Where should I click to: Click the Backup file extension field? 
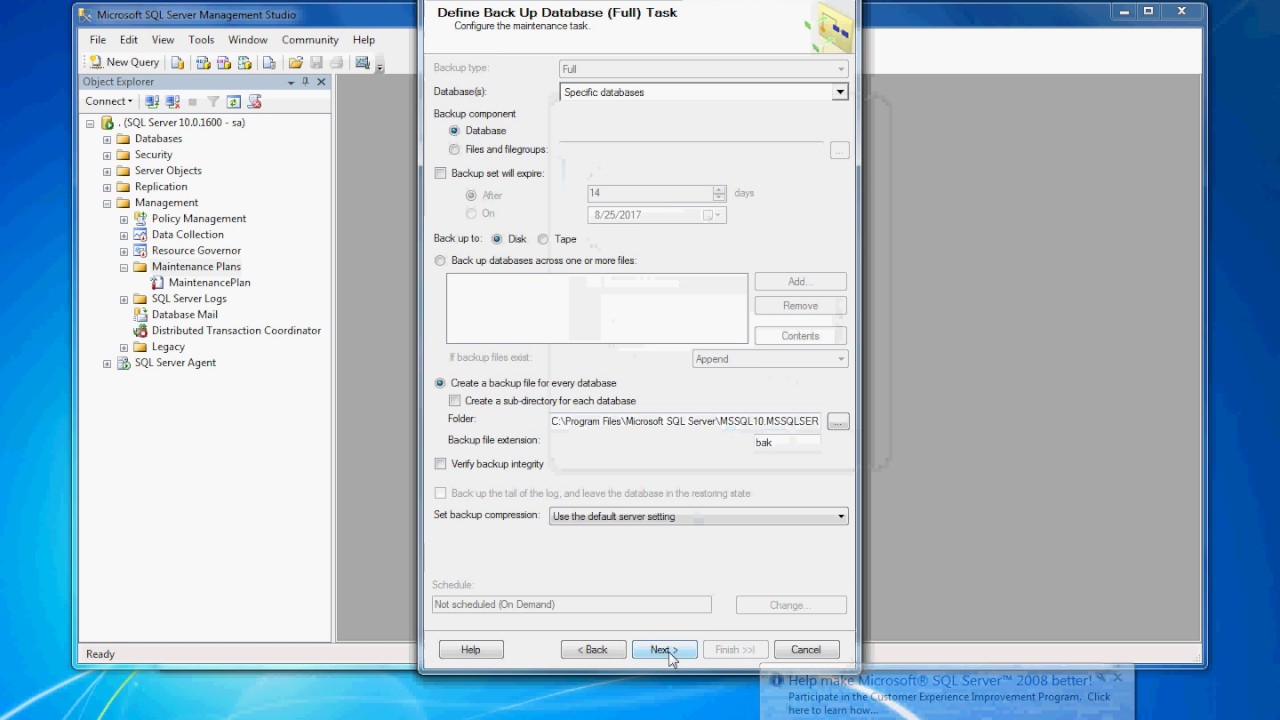click(787, 443)
